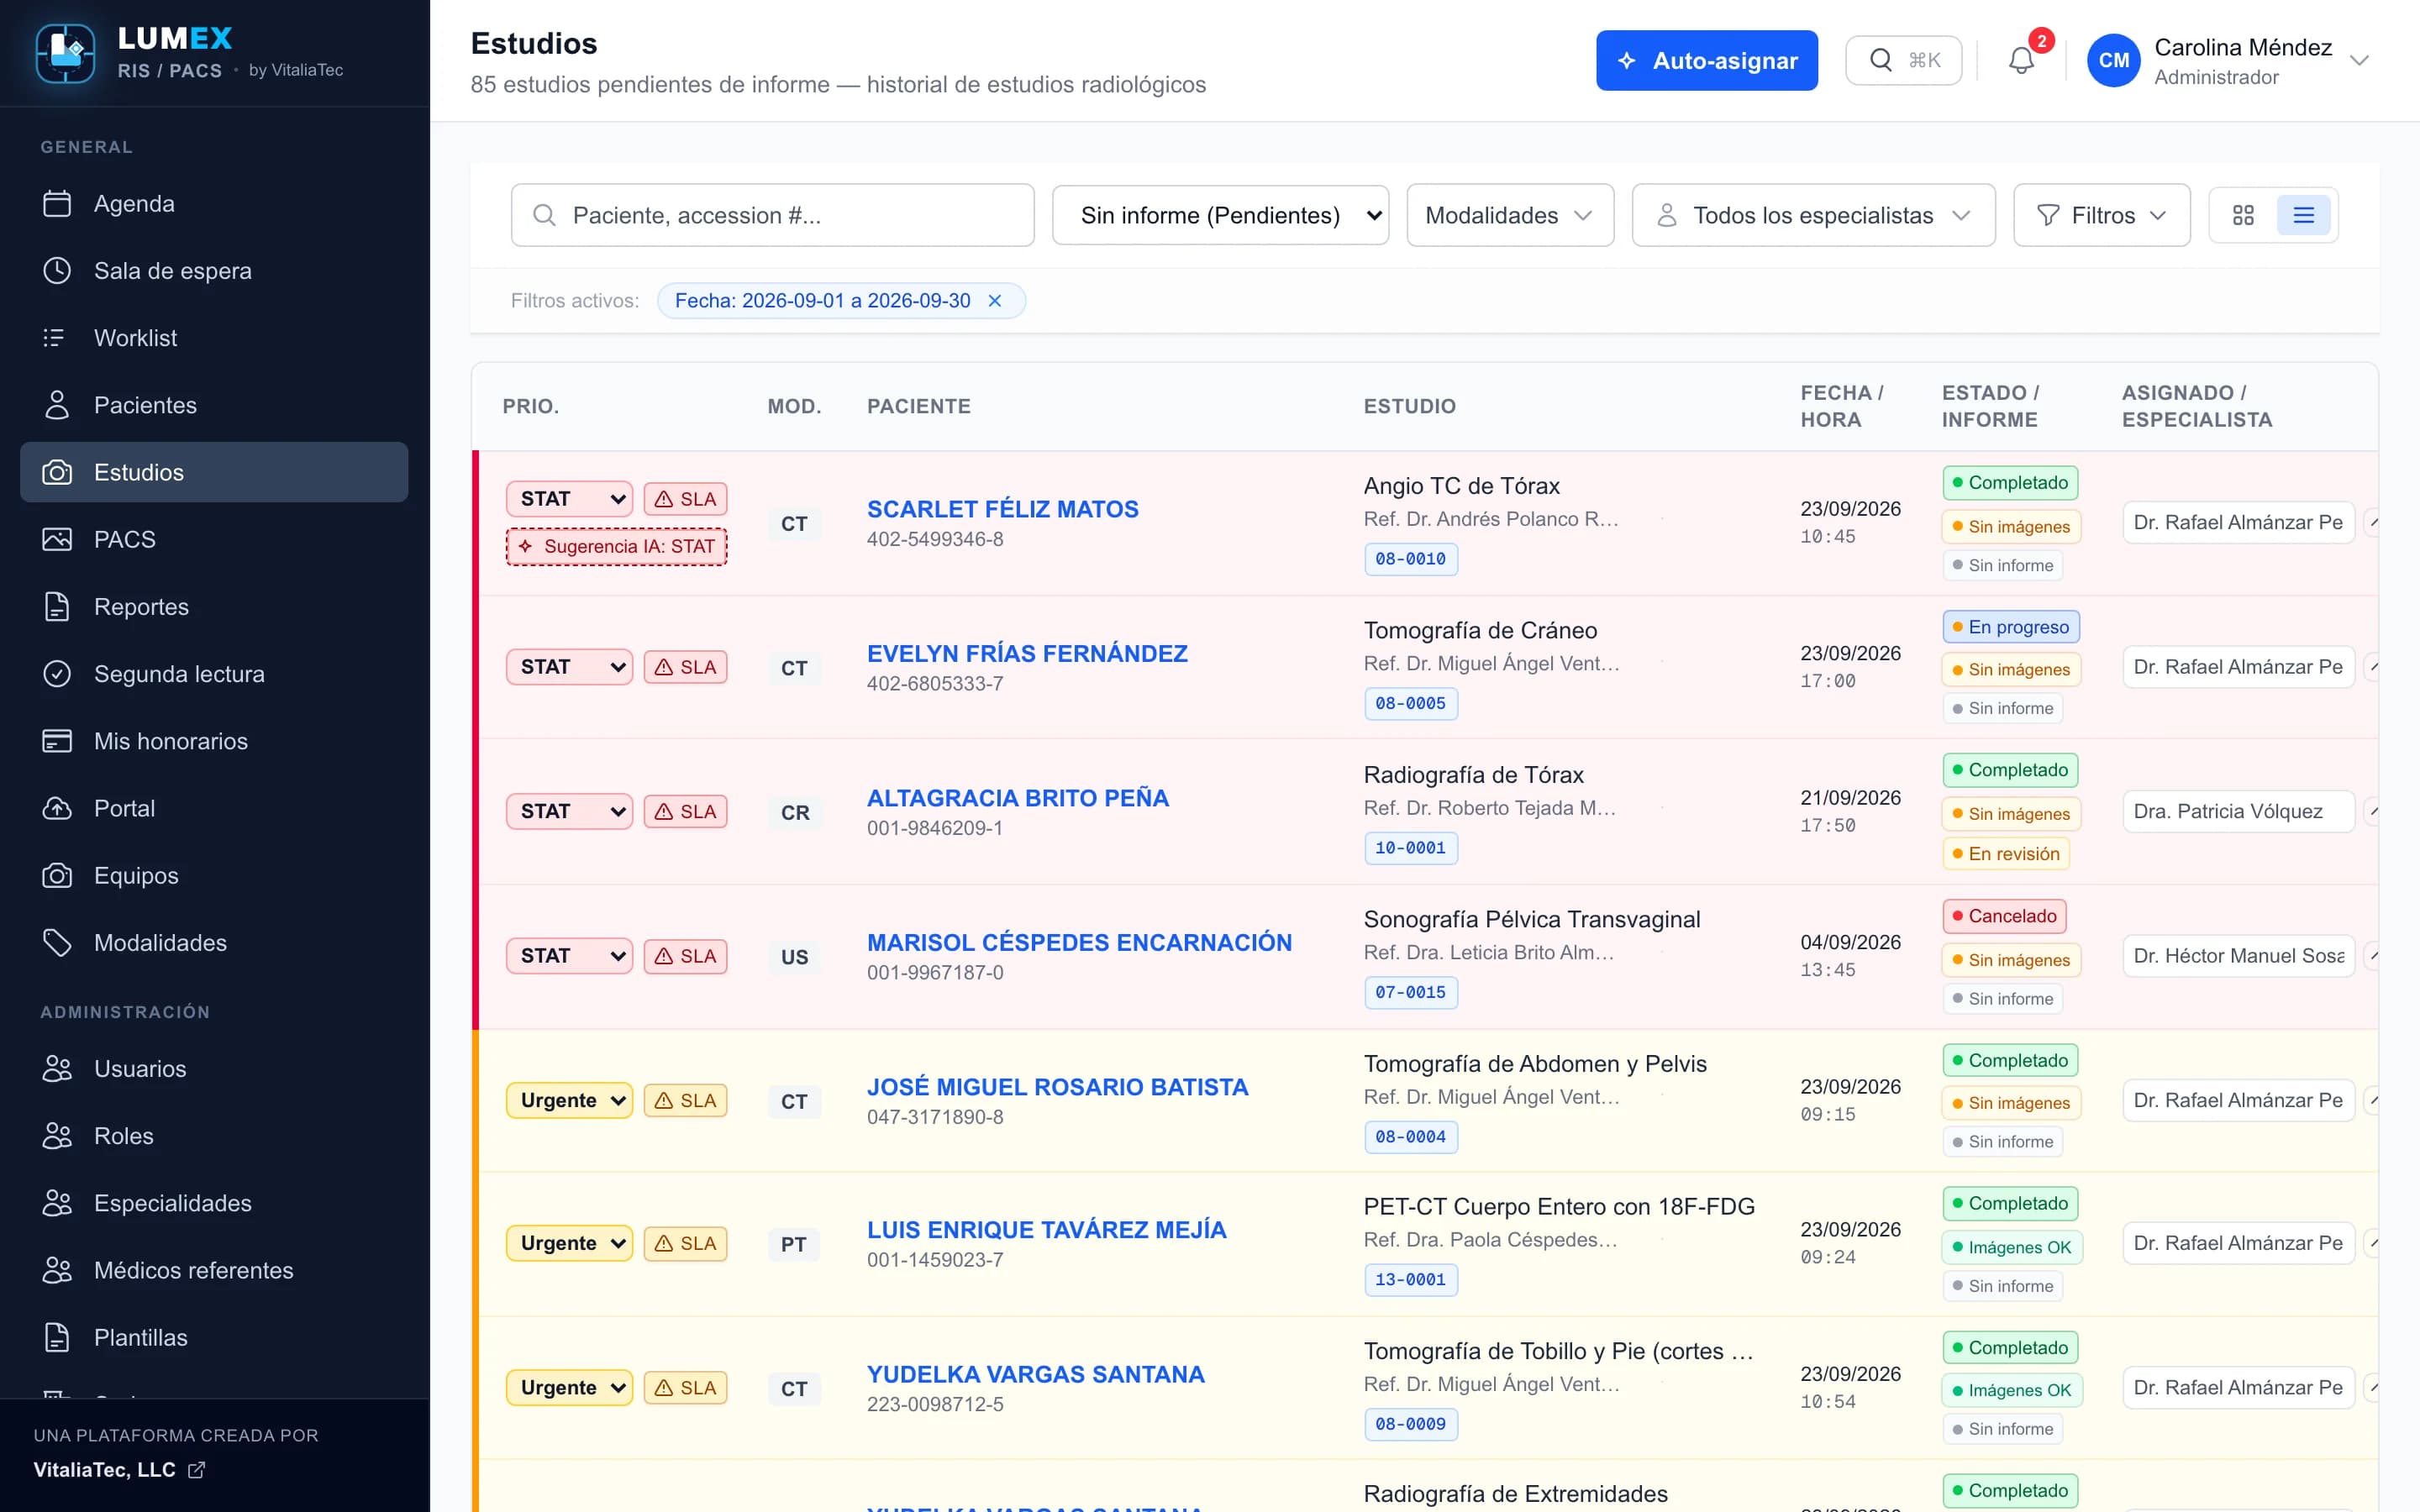Go to Médicos referentes

click(x=214, y=1270)
